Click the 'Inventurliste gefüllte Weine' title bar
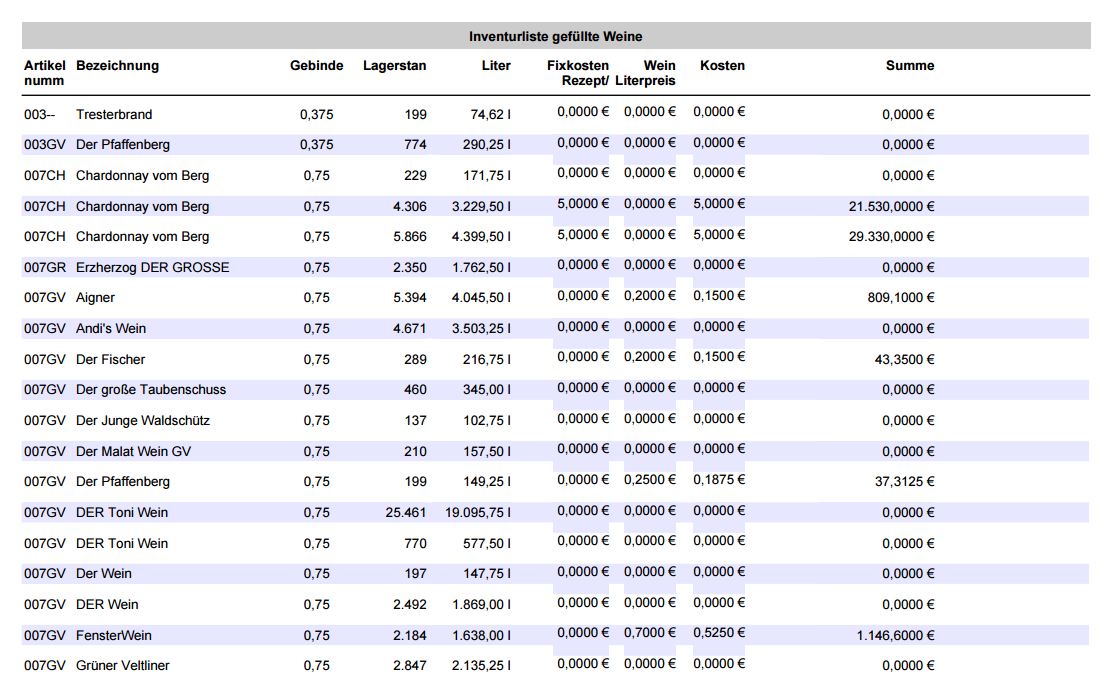The height and width of the screenshot is (686, 1106). coord(556,36)
